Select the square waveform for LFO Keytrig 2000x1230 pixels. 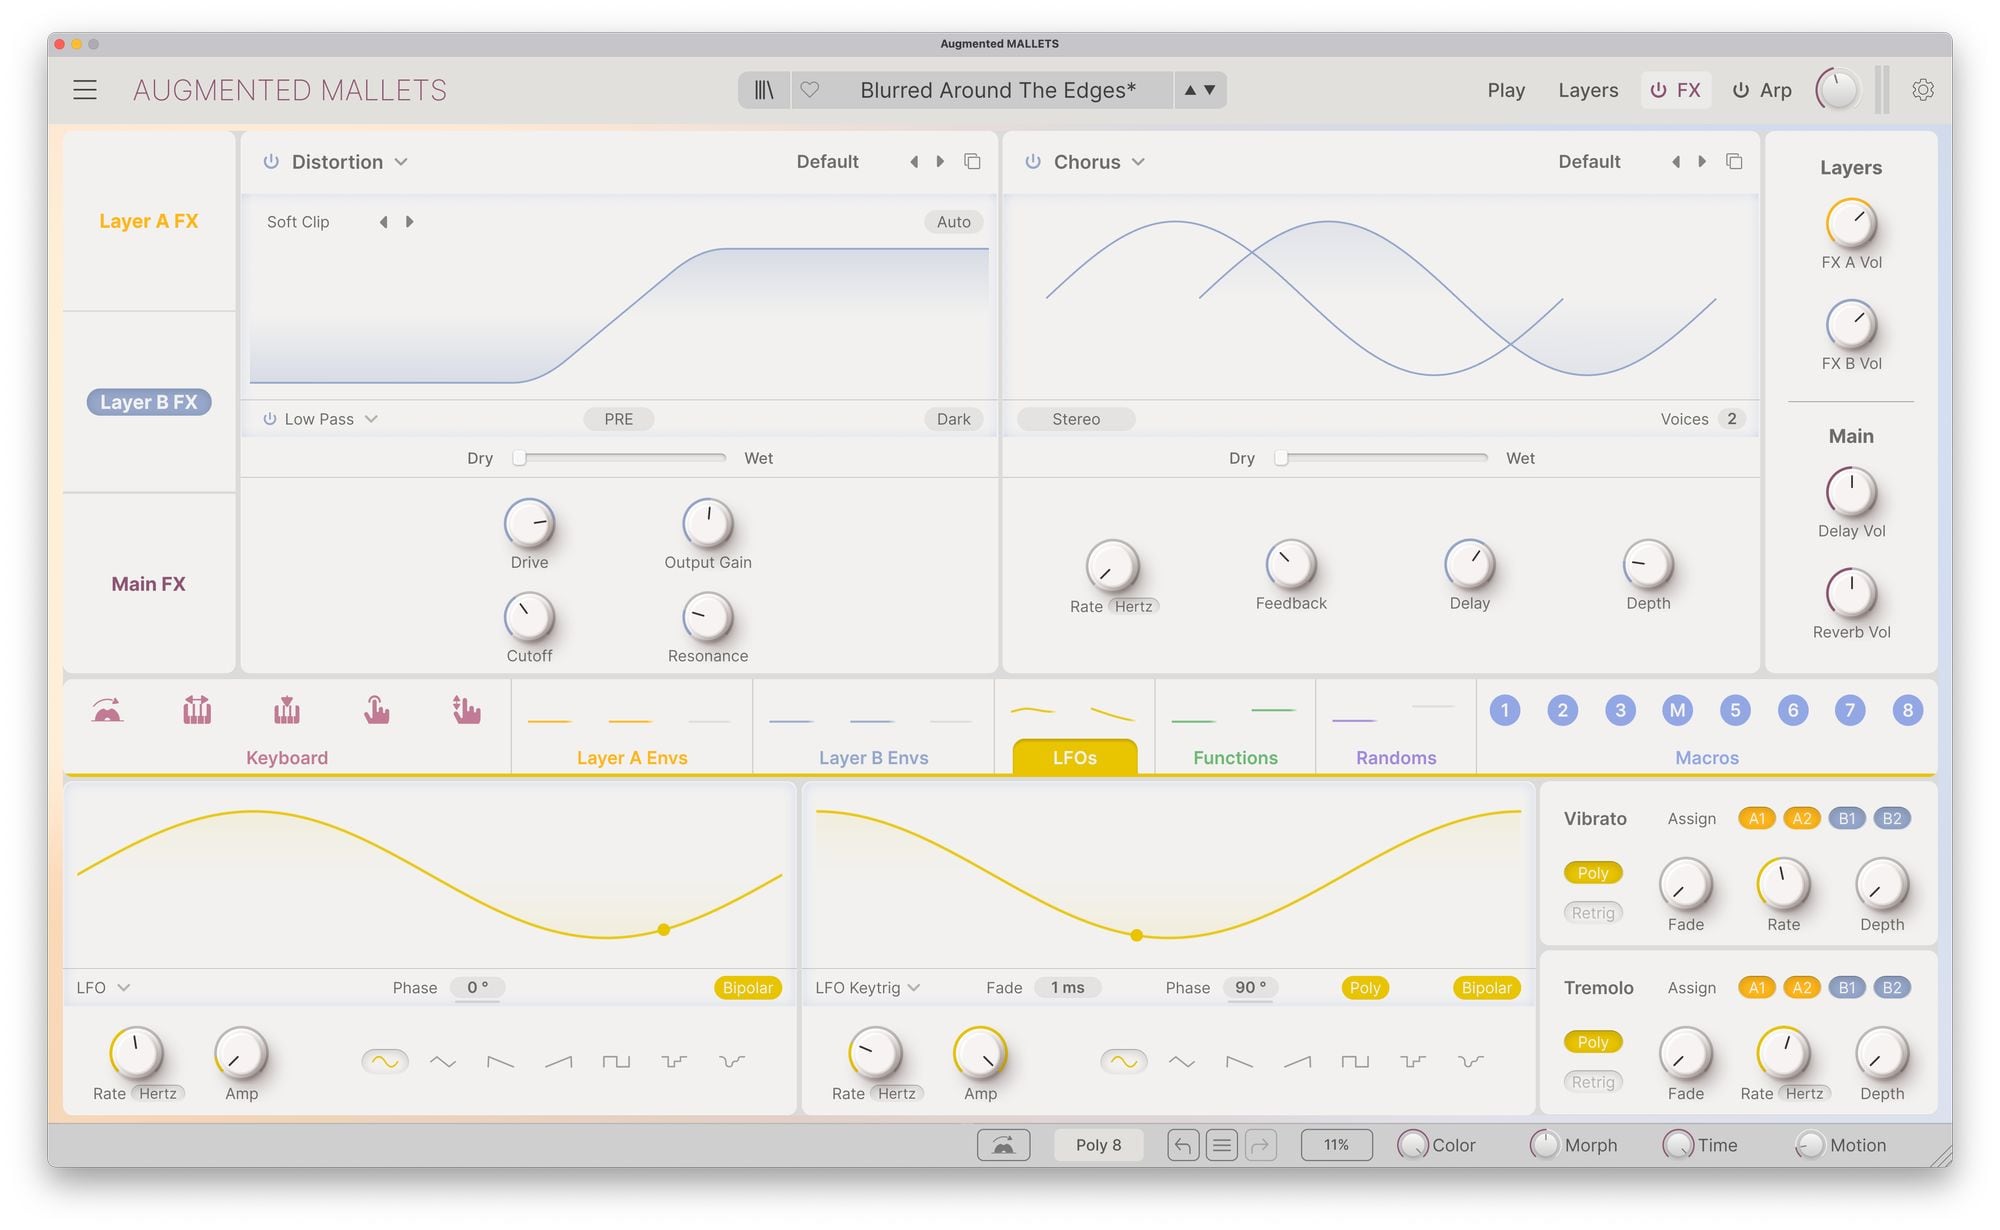1355,1061
